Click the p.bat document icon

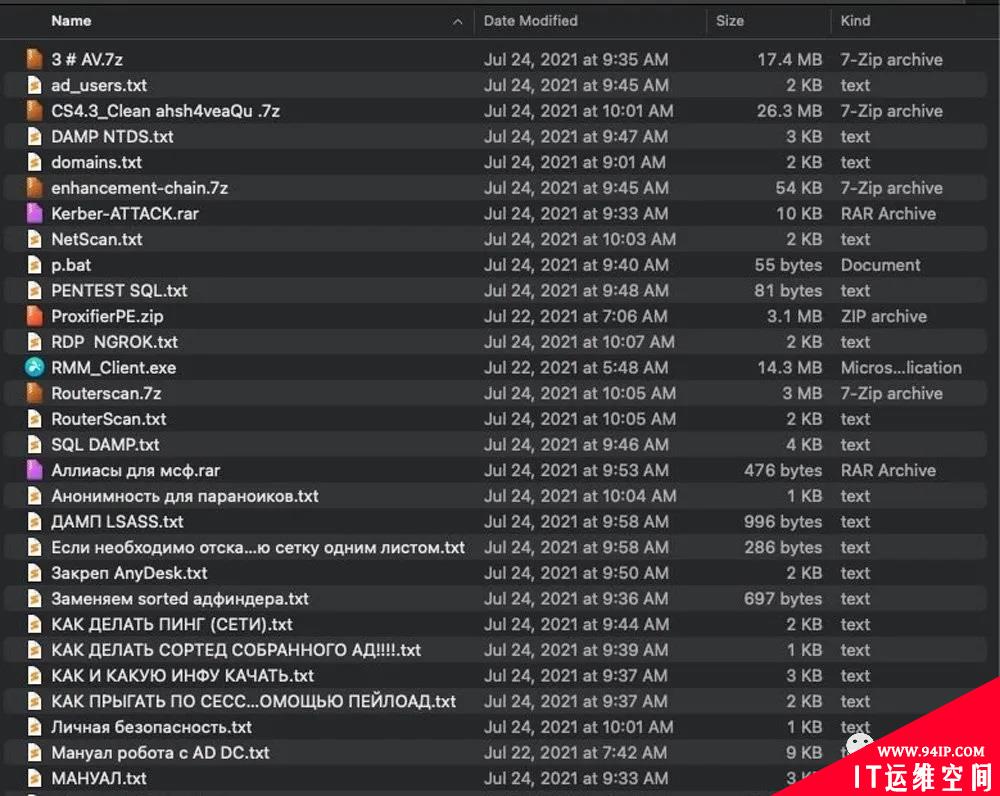[x=34, y=265]
